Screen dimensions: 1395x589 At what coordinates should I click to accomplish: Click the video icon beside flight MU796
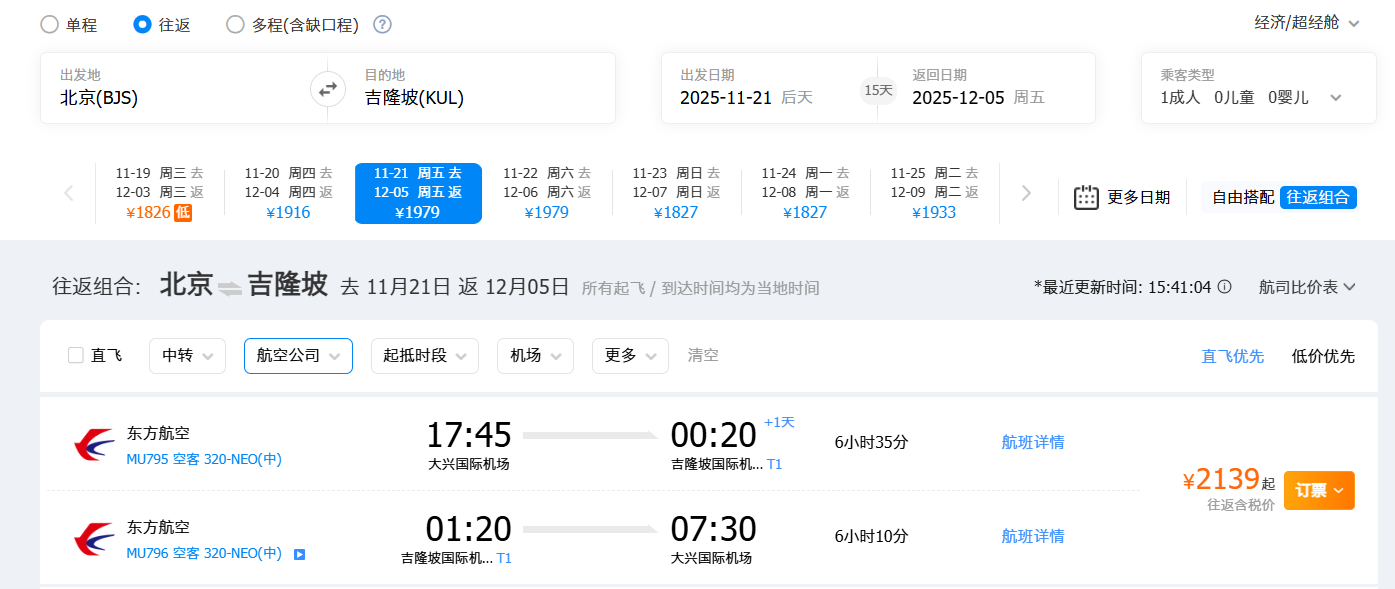(x=299, y=554)
